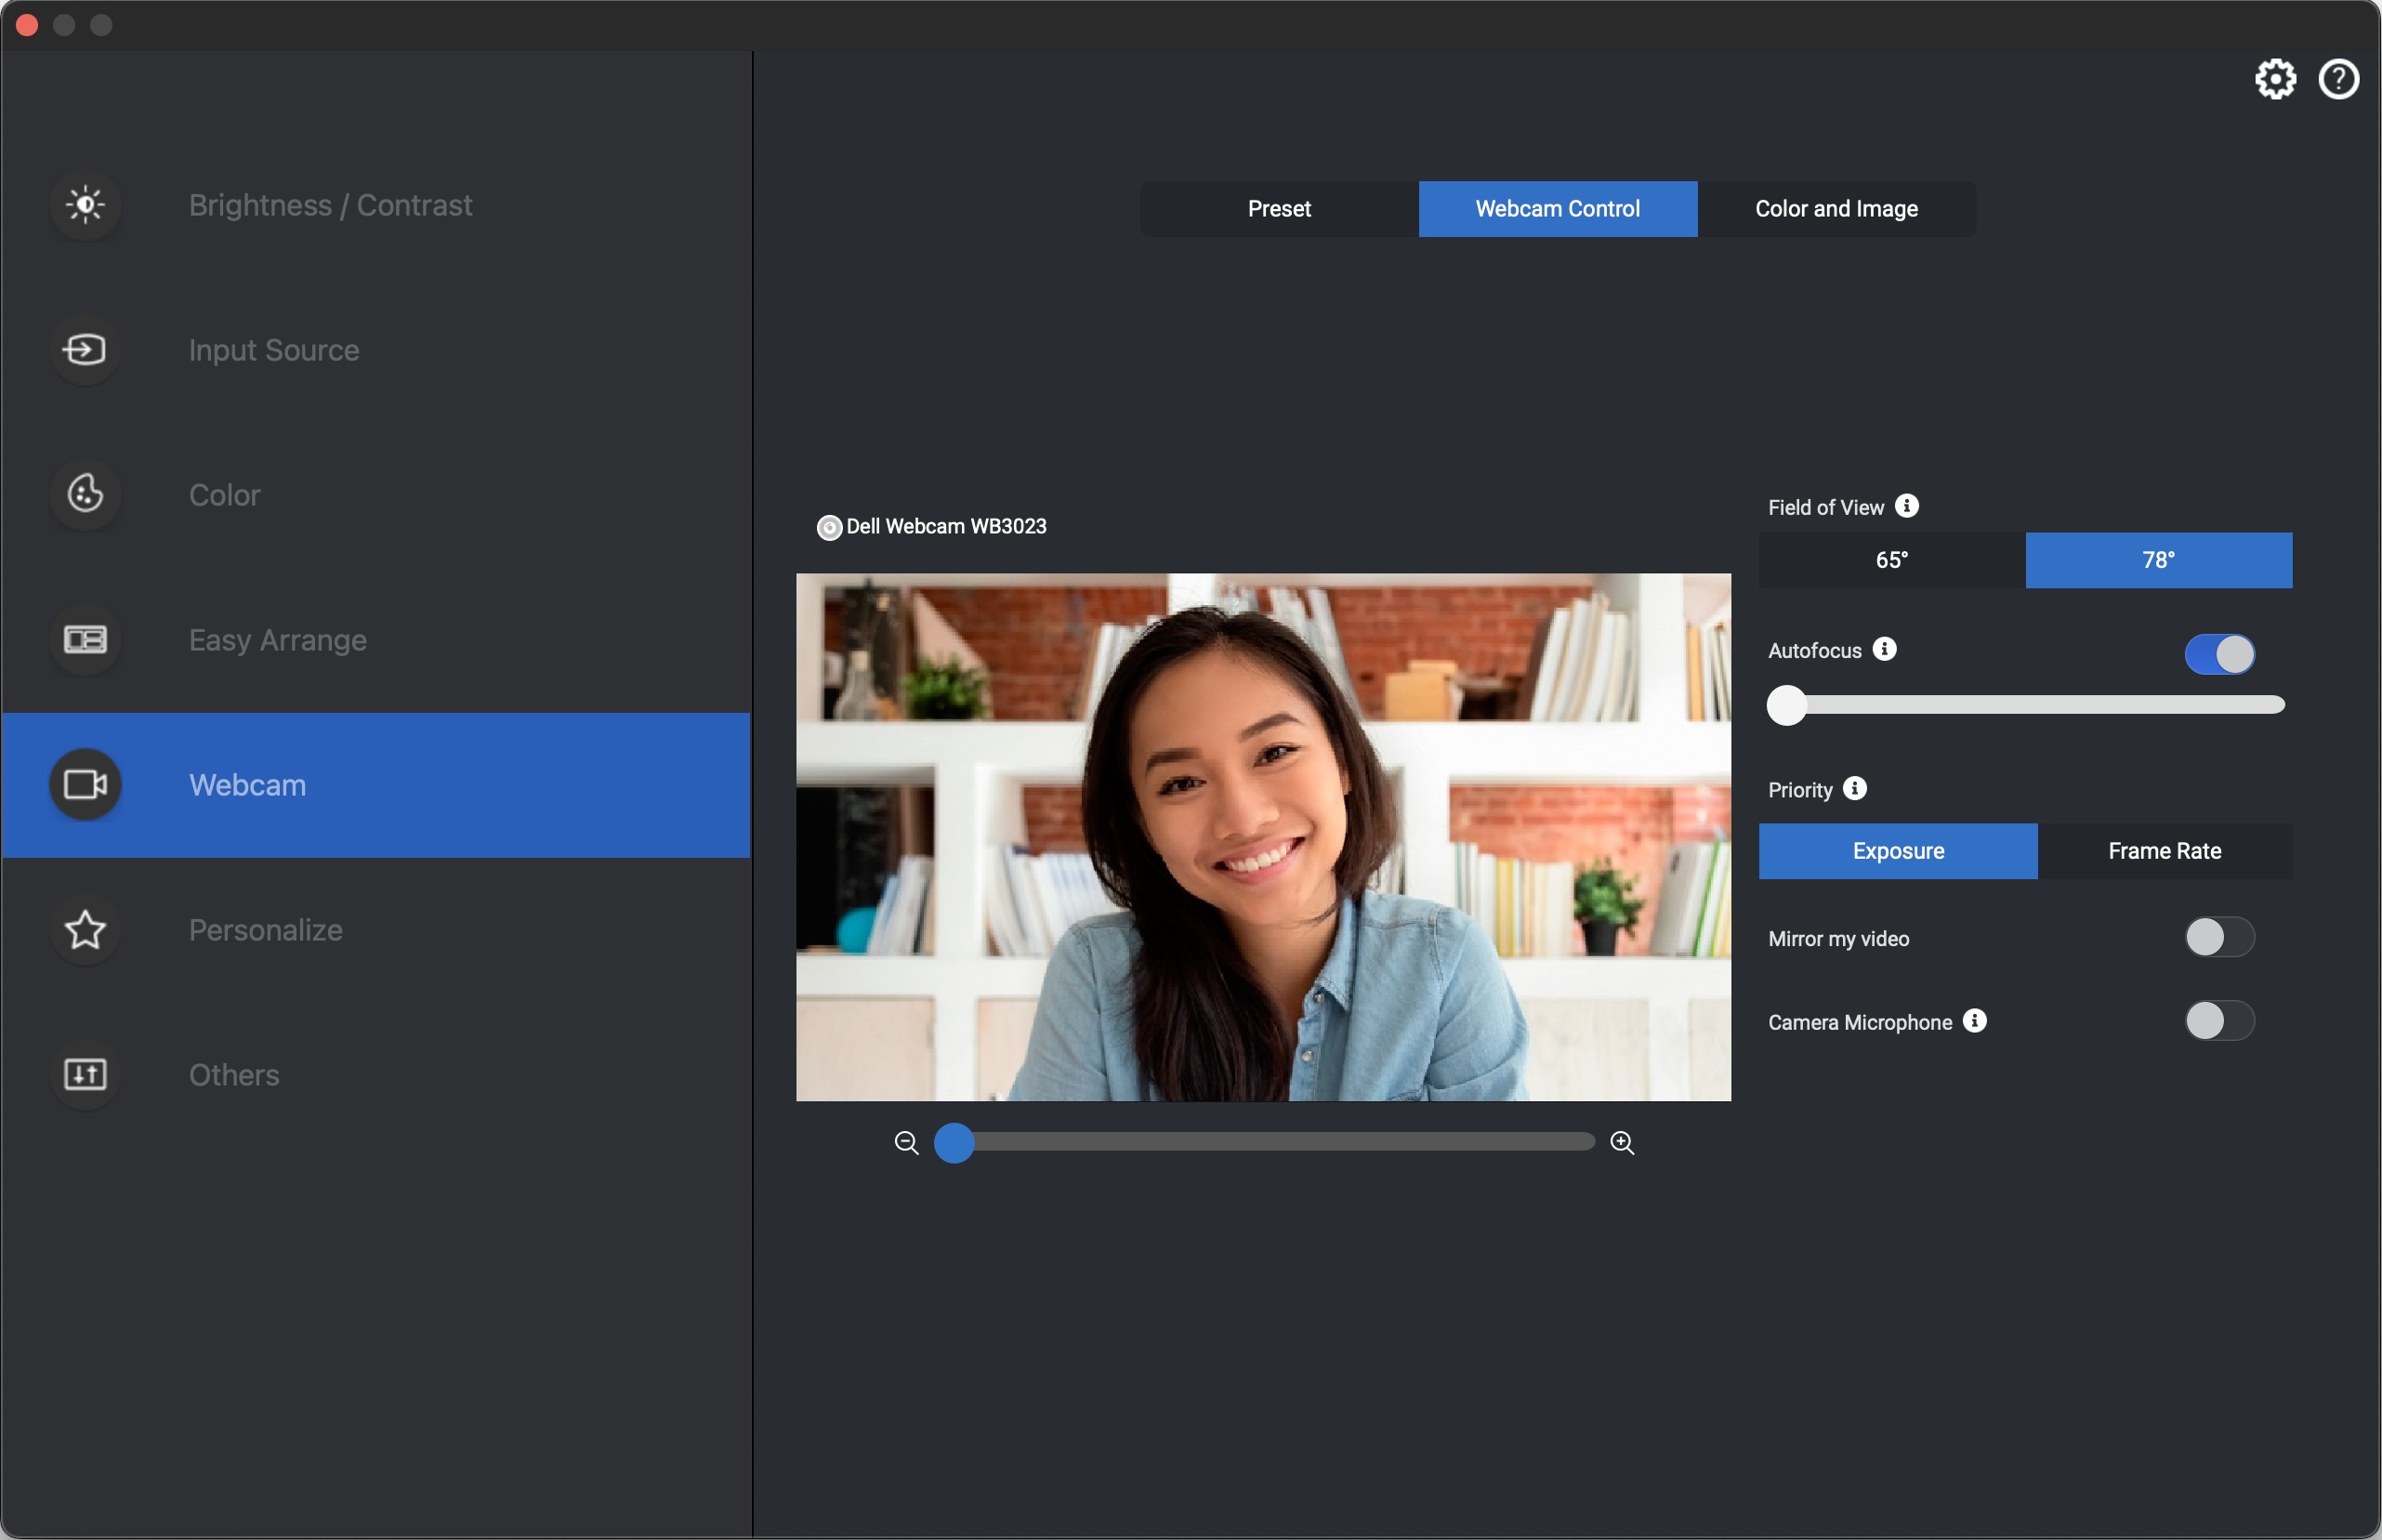Toggle Mirror my video switch

point(2218,936)
